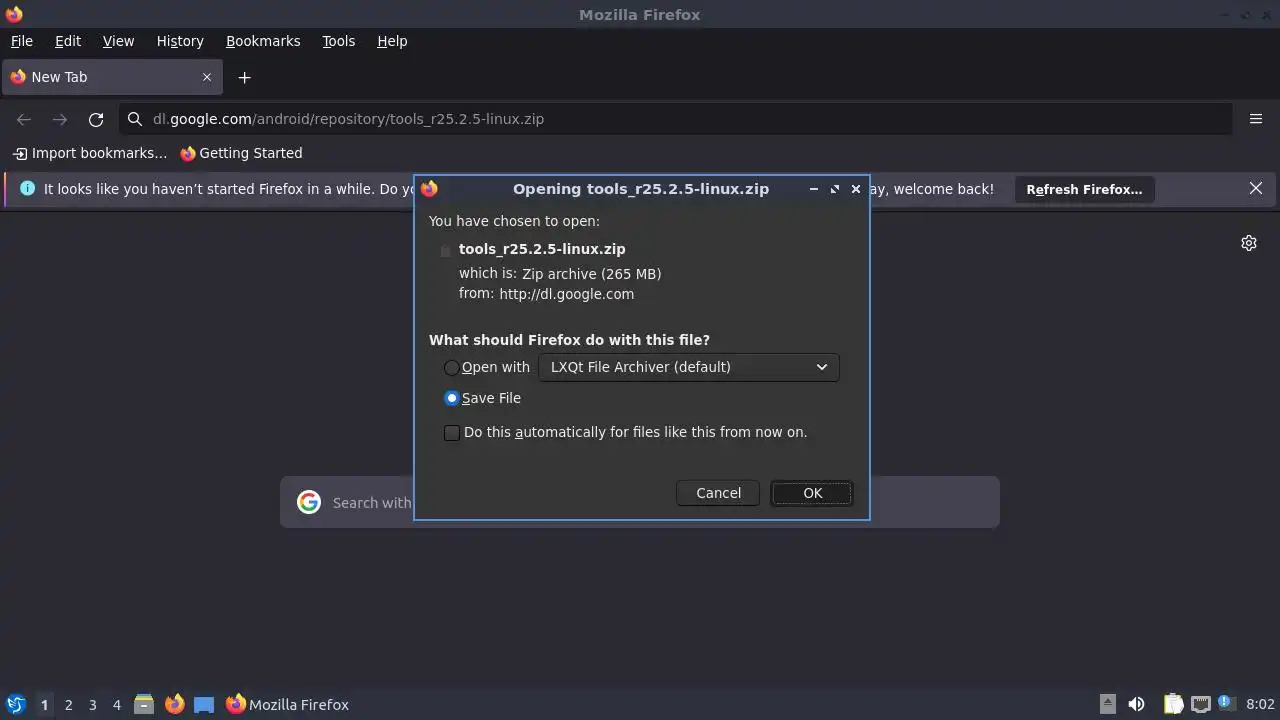Launch Firefox from taskbar quick launch
This screenshot has height=720, width=1280.
coord(174,704)
